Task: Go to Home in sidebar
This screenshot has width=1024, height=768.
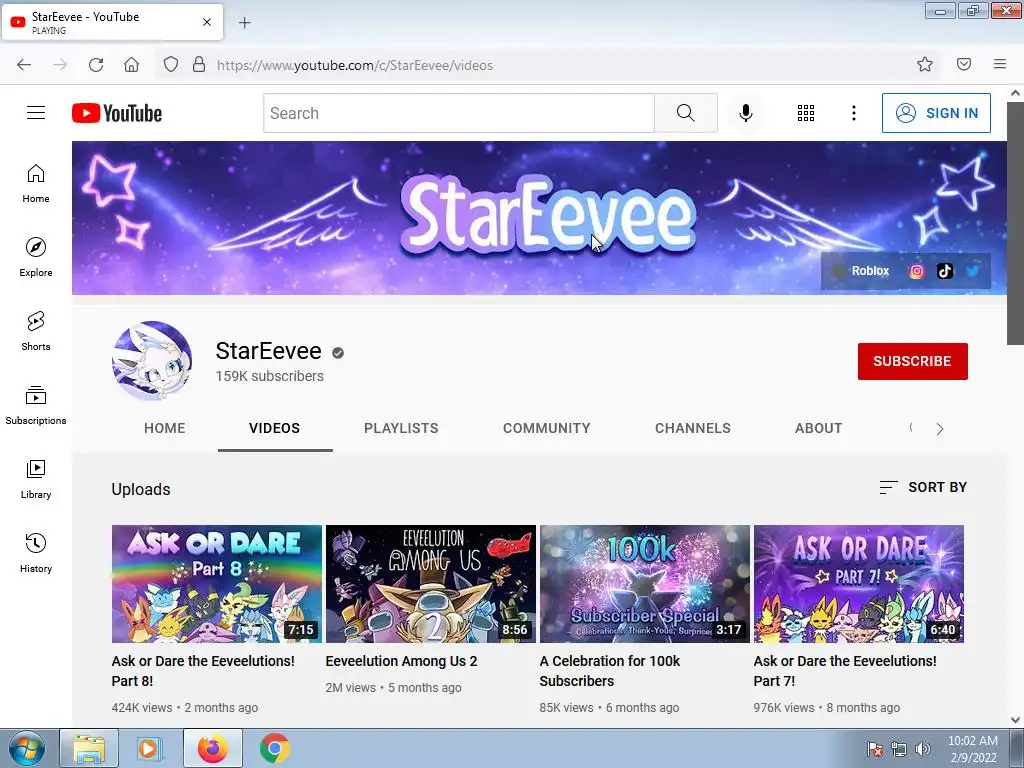Action: coord(36,184)
